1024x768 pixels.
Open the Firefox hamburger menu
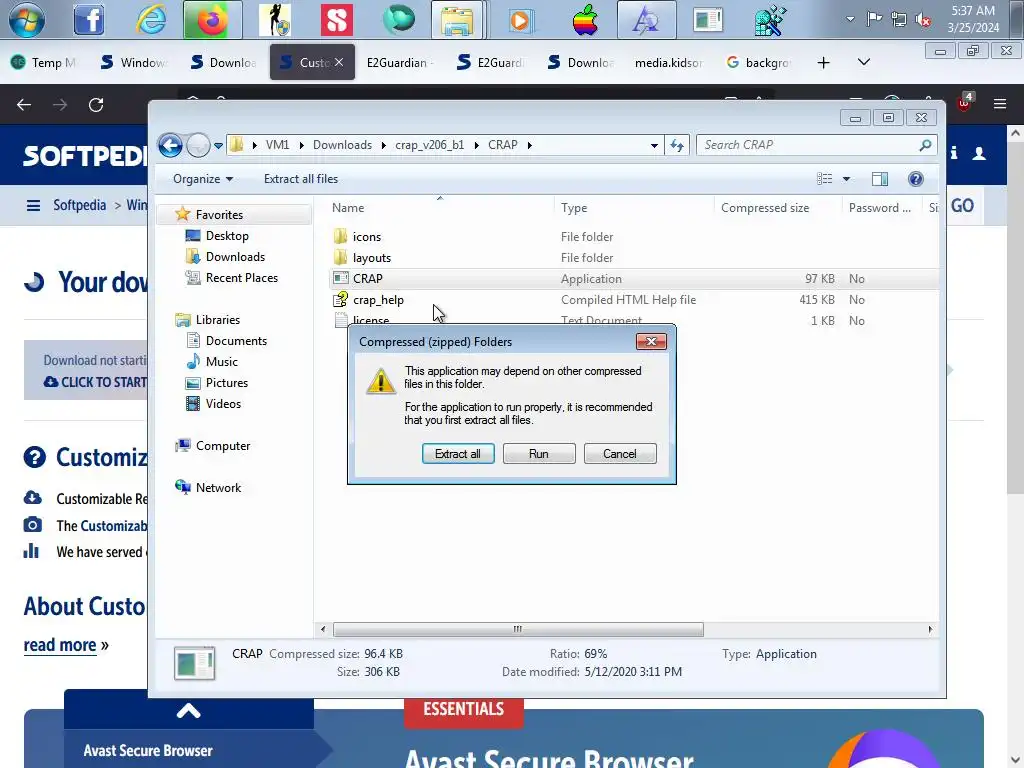(x=1000, y=104)
